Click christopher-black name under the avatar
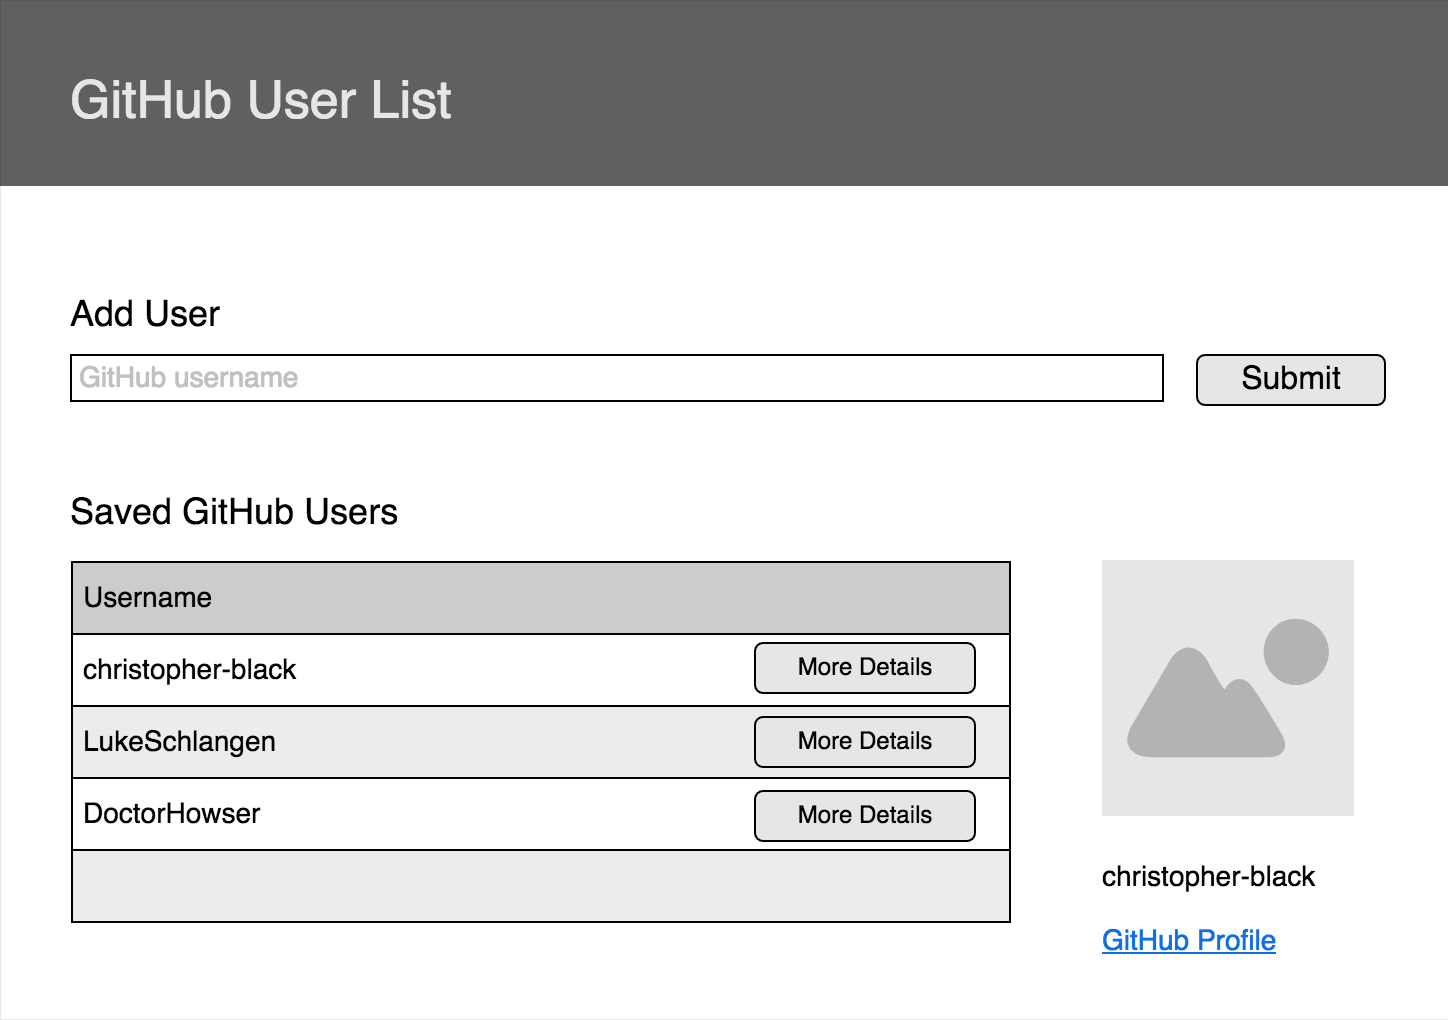 [1208, 877]
